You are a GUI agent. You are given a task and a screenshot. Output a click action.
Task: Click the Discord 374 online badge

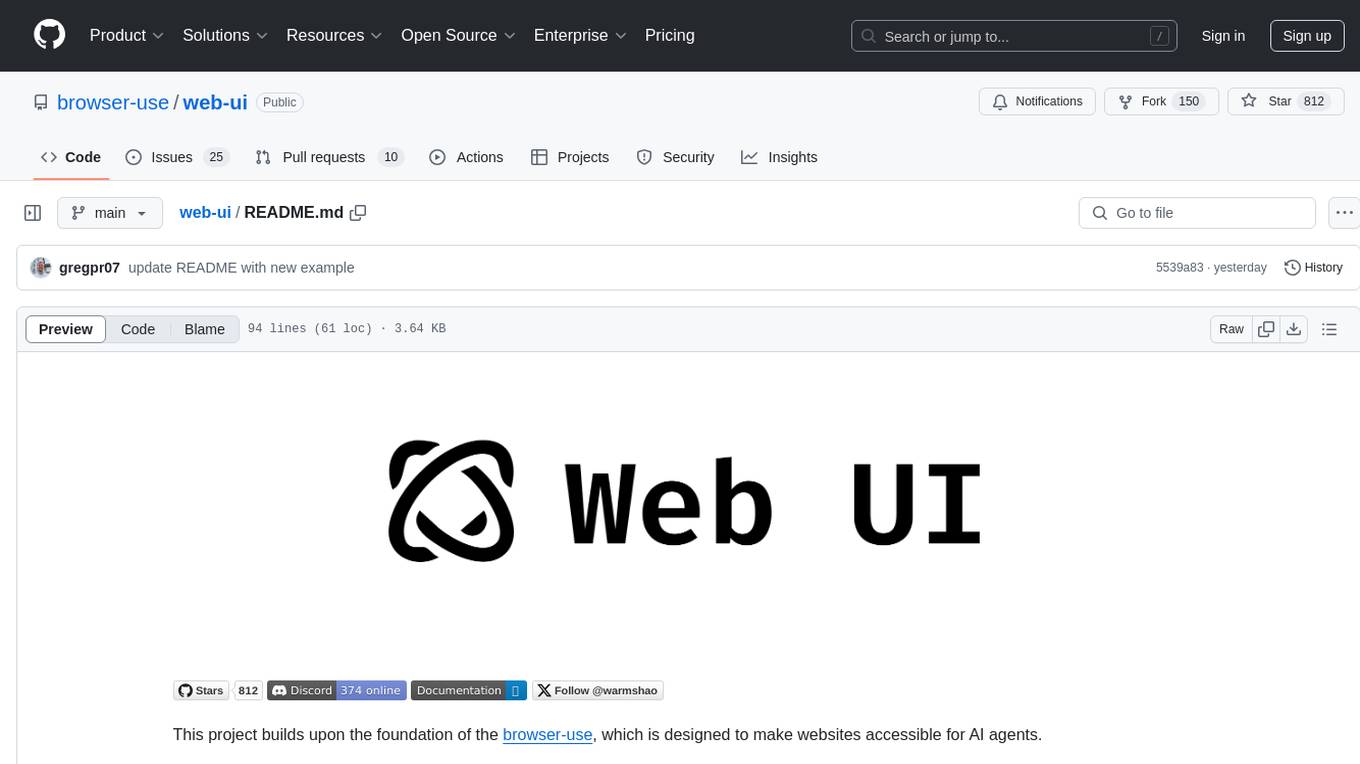pyautogui.click(x=337, y=690)
